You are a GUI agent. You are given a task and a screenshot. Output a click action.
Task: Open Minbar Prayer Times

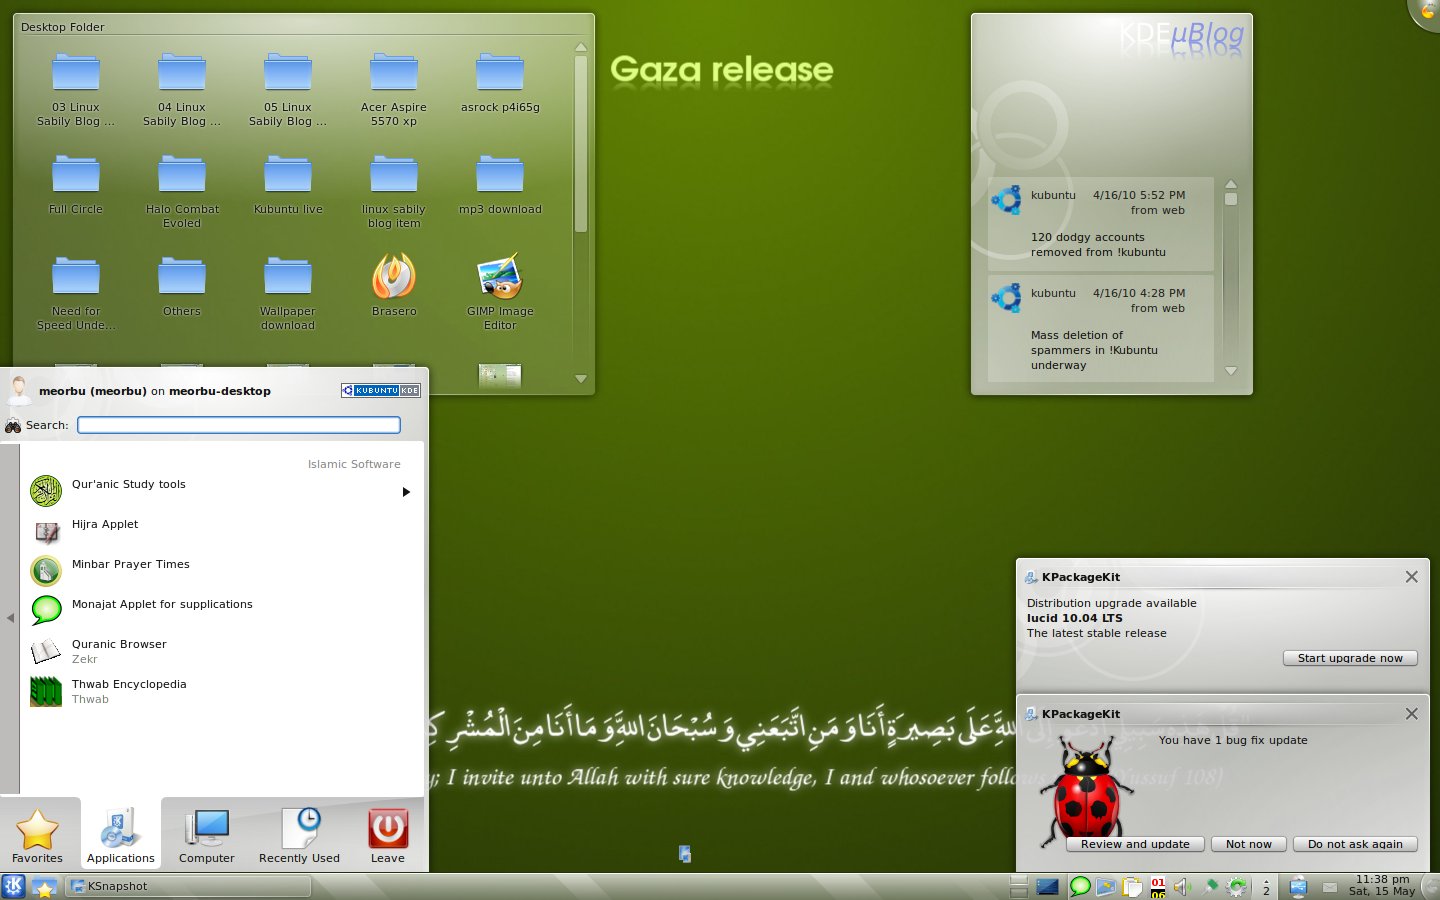click(x=130, y=564)
